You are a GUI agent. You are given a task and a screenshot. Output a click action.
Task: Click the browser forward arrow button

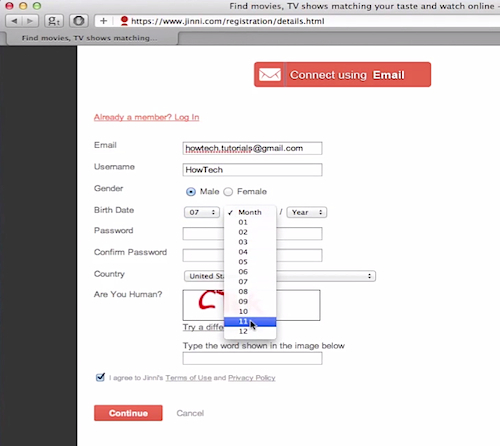point(30,21)
